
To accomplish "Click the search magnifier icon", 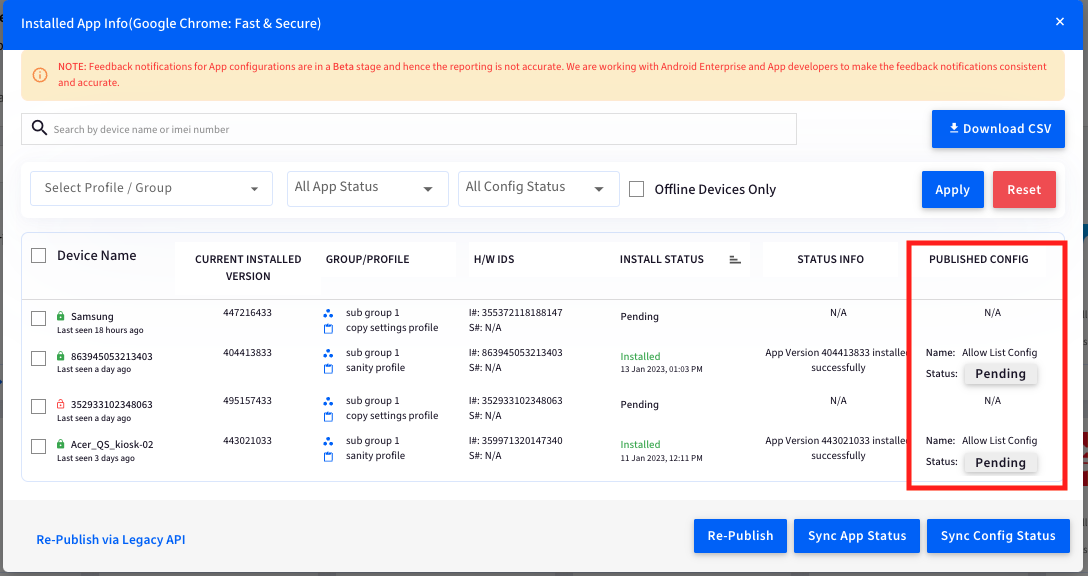I will 40,128.
